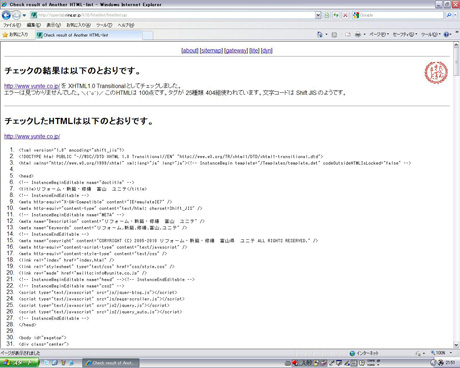Screen dimensions: 460x368
Task: Select the Check result of Another HTML-lint tab
Action: (x=88, y=35)
